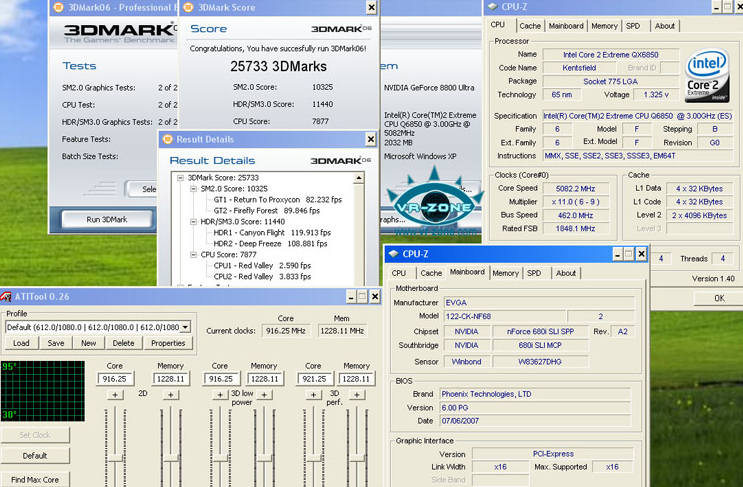This screenshot has height=487, width=743.
Task: Collapse the CPU Score tree node
Action: click(191, 254)
